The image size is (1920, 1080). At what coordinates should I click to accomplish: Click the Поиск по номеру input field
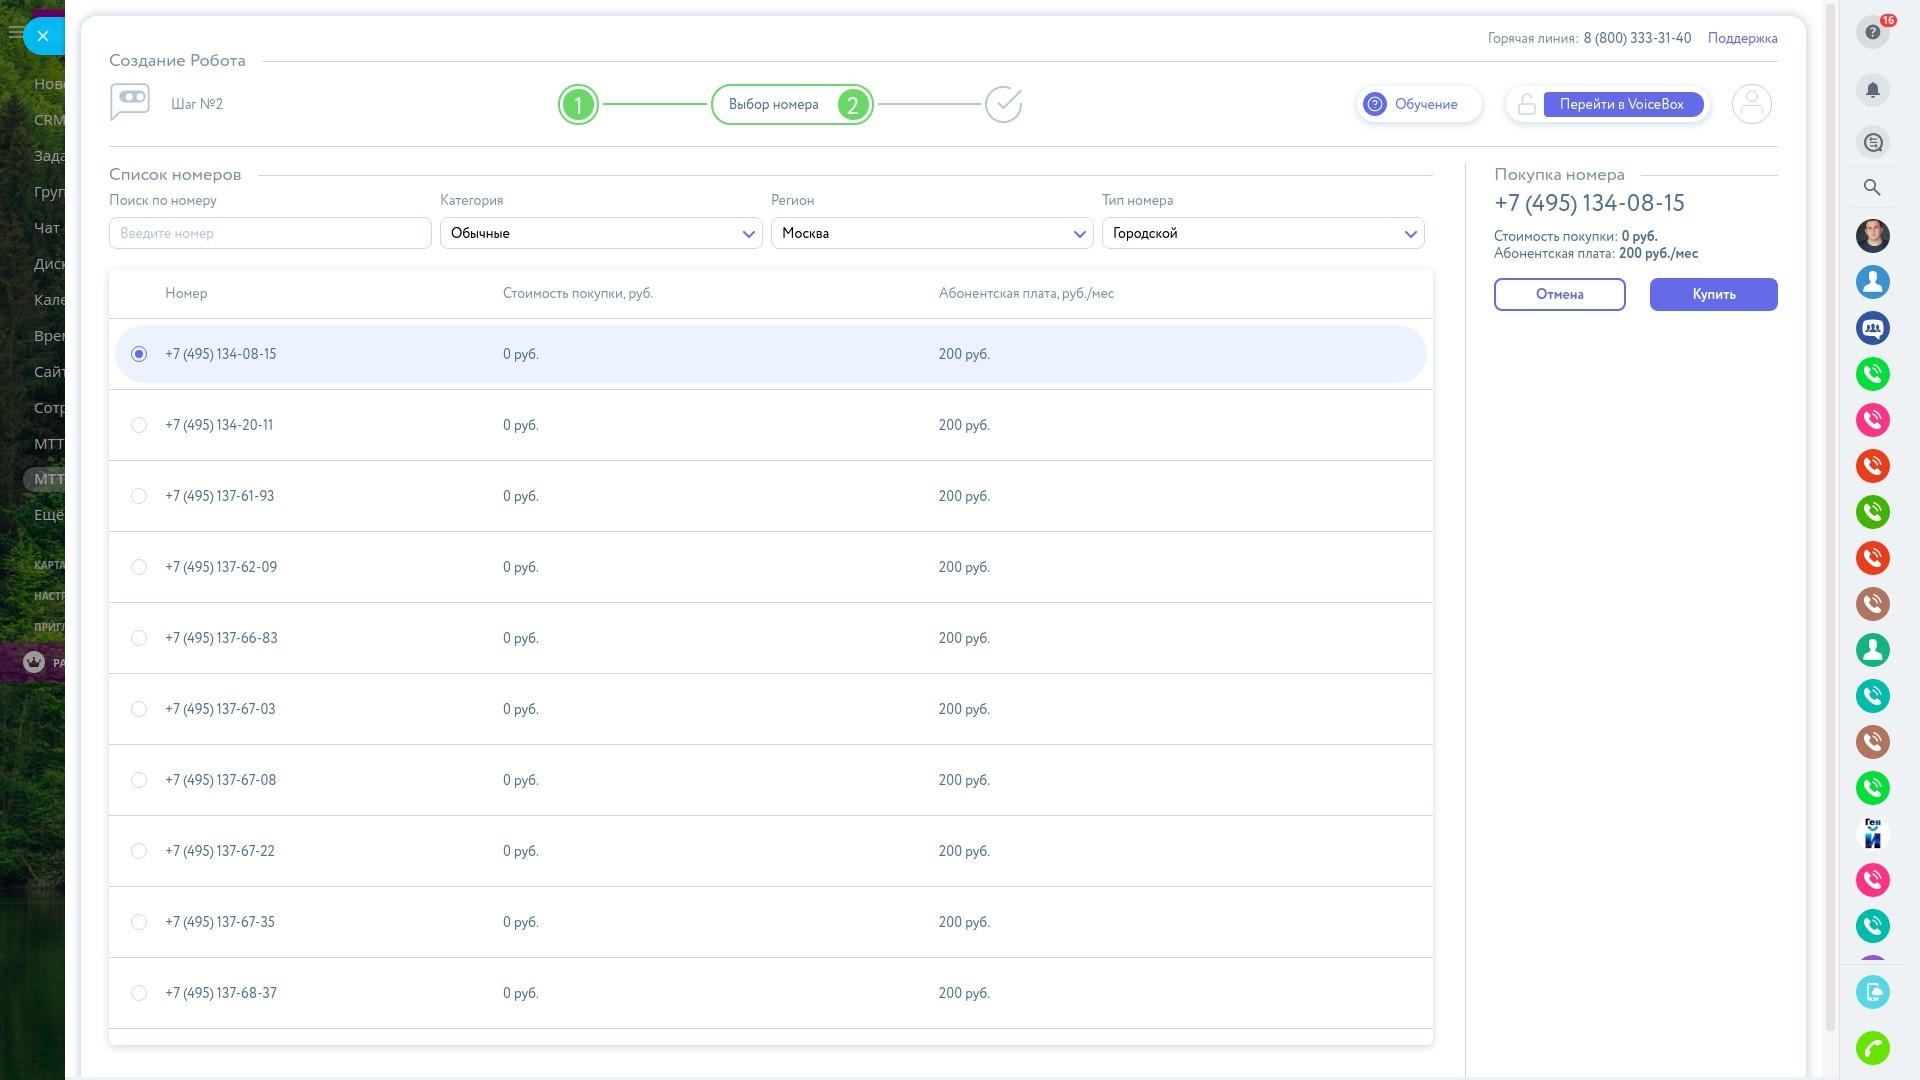click(x=270, y=233)
